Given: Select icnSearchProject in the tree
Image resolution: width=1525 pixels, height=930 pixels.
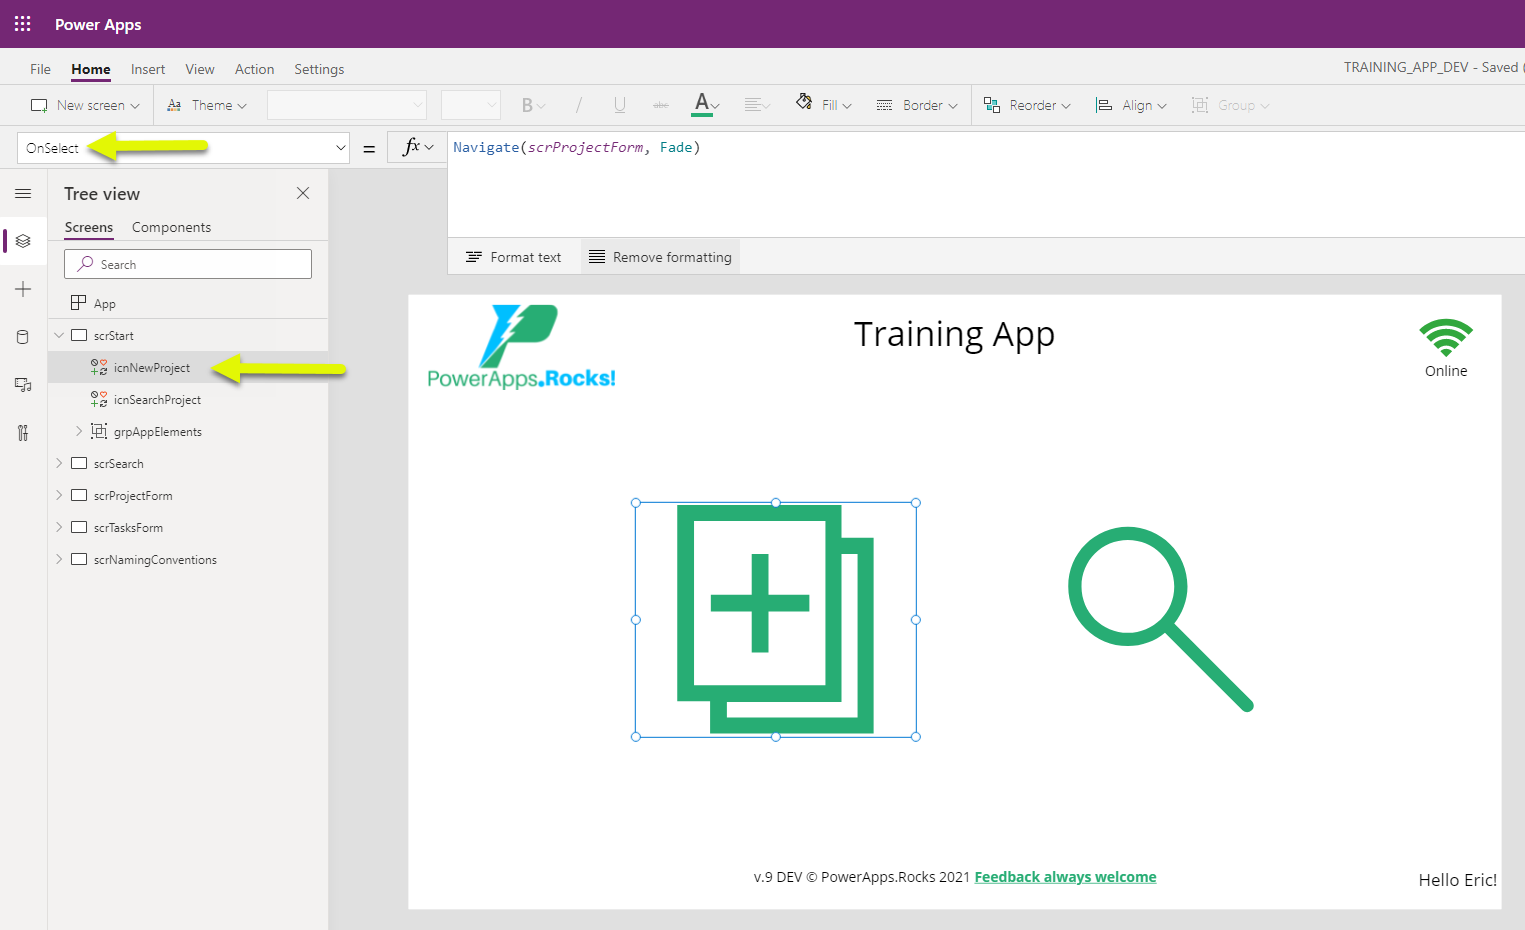Looking at the screenshot, I should pos(157,400).
